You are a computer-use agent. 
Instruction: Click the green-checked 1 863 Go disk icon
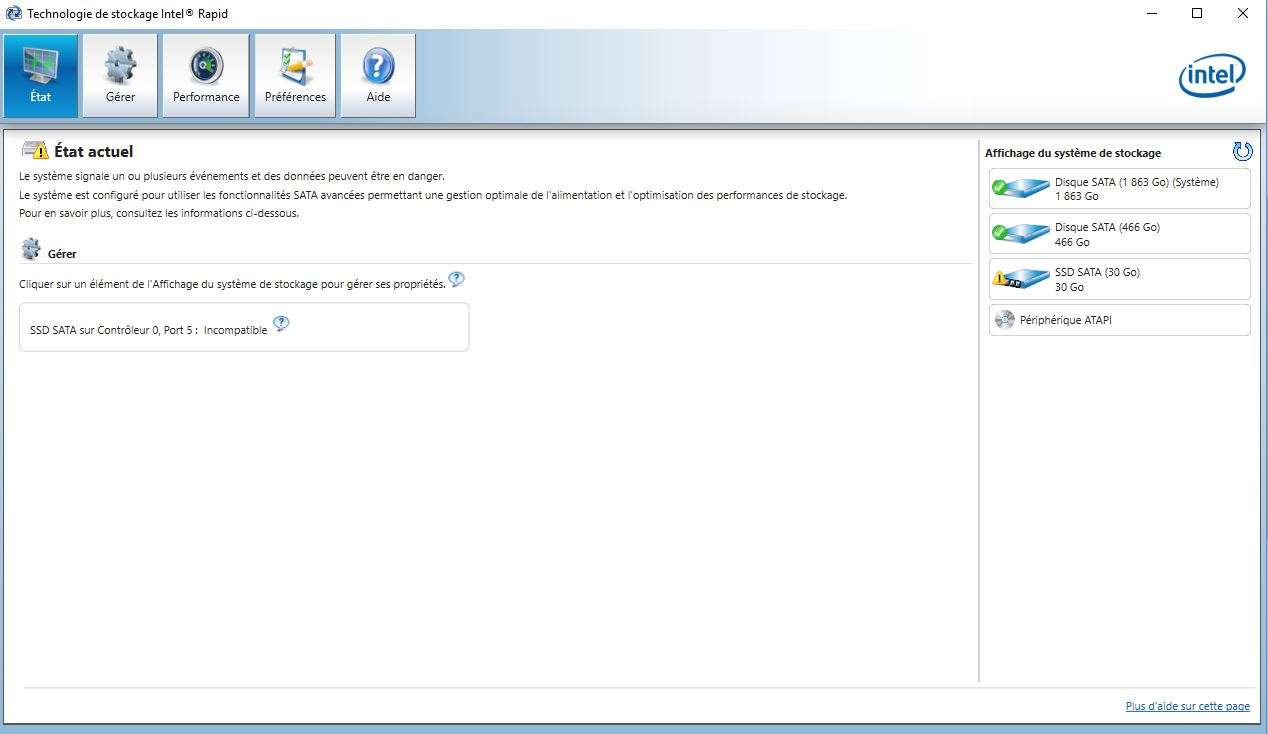point(1020,188)
